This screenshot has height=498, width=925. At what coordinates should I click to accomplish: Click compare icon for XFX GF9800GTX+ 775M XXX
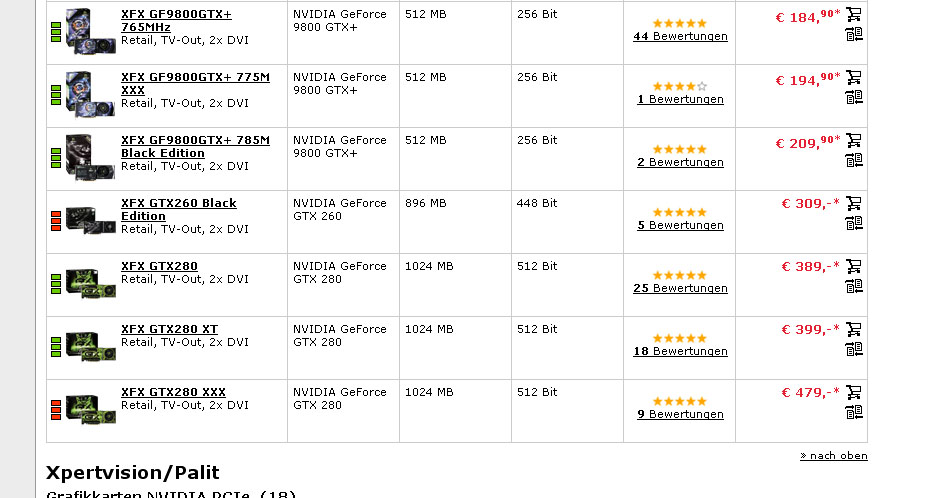[x=854, y=97]
